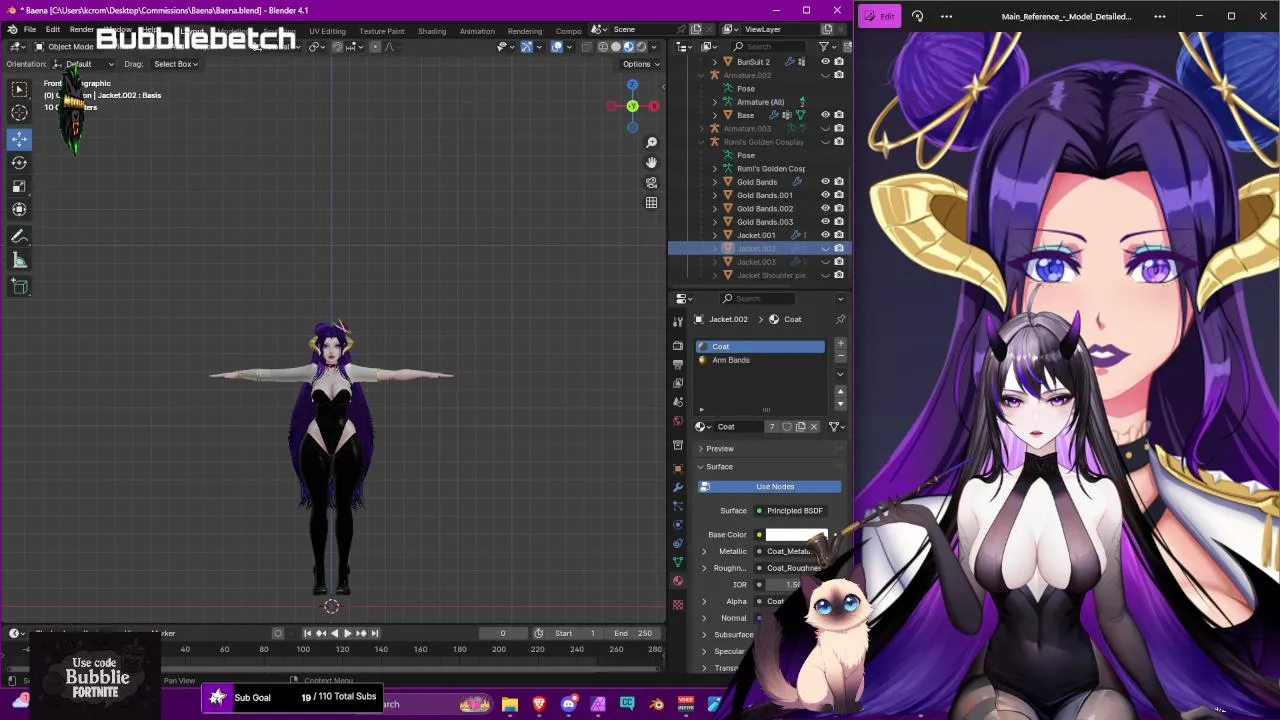Switch to UV Editing workspace
This screenshot has height=720, width=1280.
point(327,31)
